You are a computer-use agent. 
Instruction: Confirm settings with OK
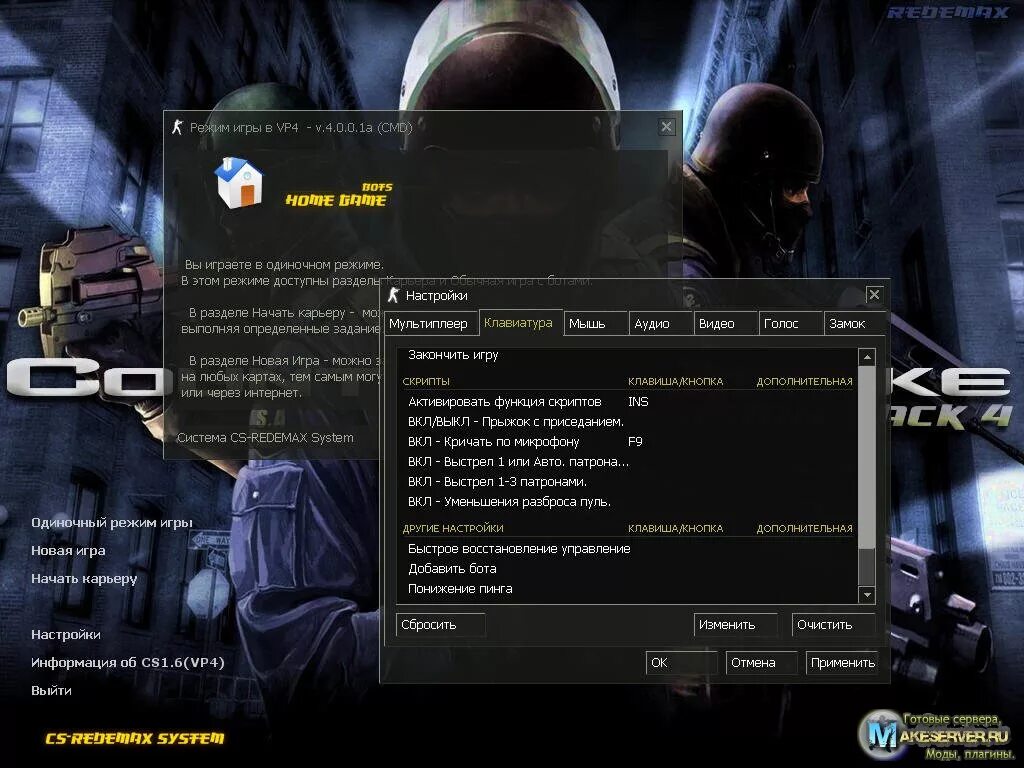[681, 663]
